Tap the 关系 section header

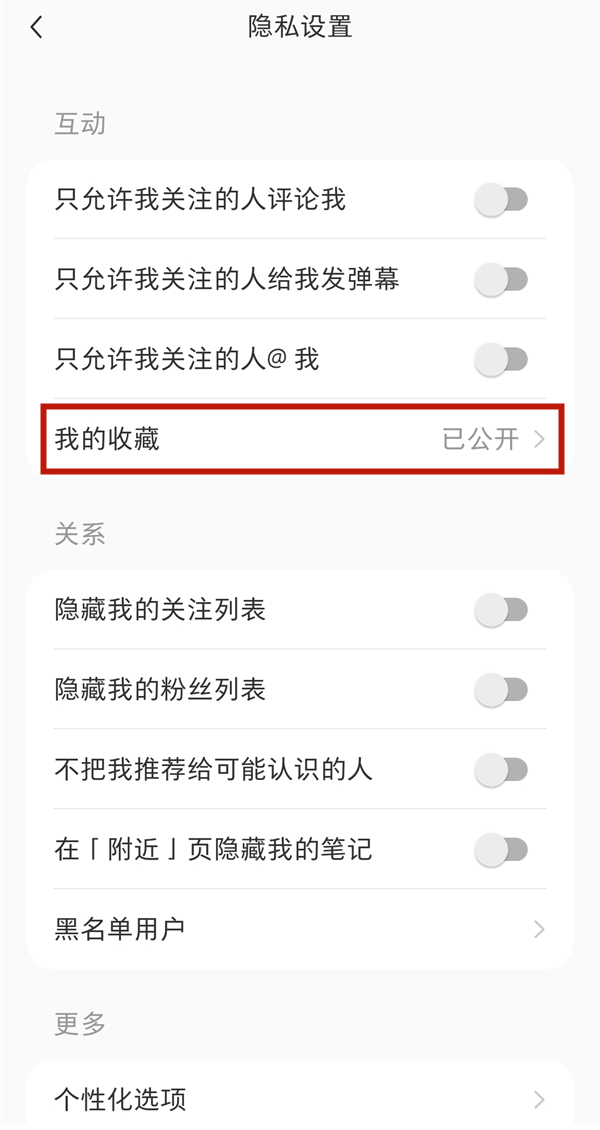pyautogui.click(x=78, y=533)
